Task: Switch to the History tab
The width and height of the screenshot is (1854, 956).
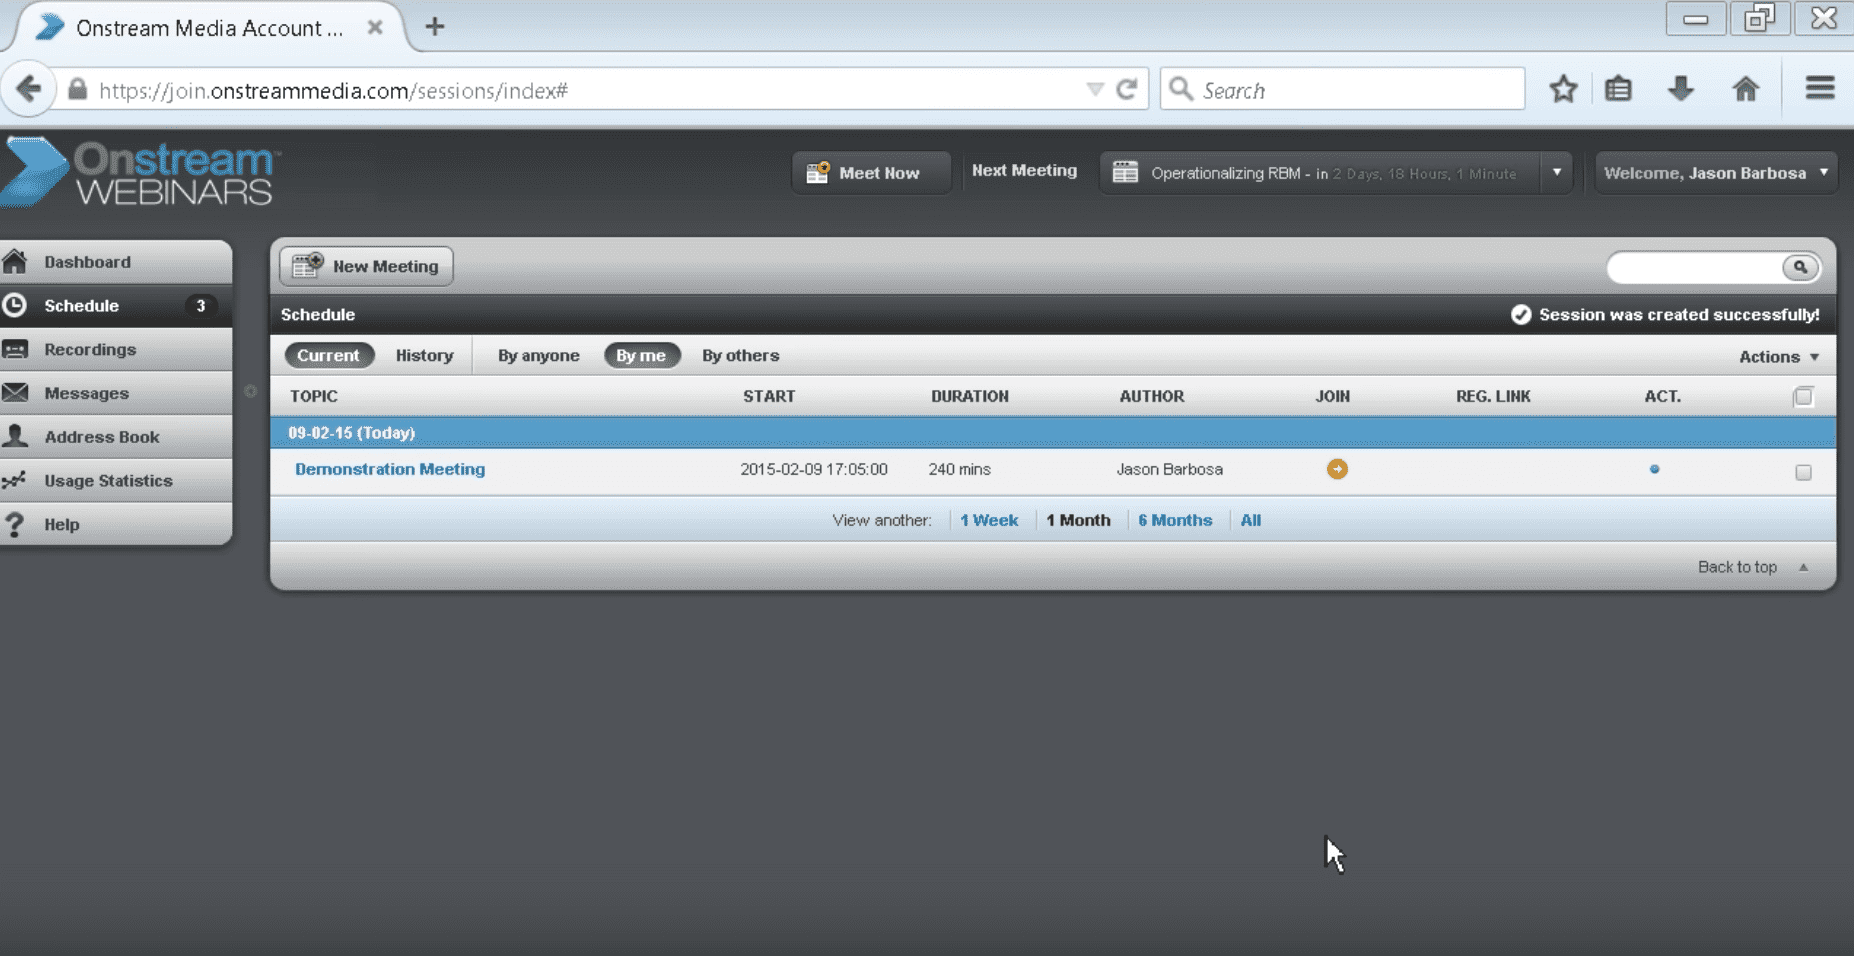Action: [424, 356]
